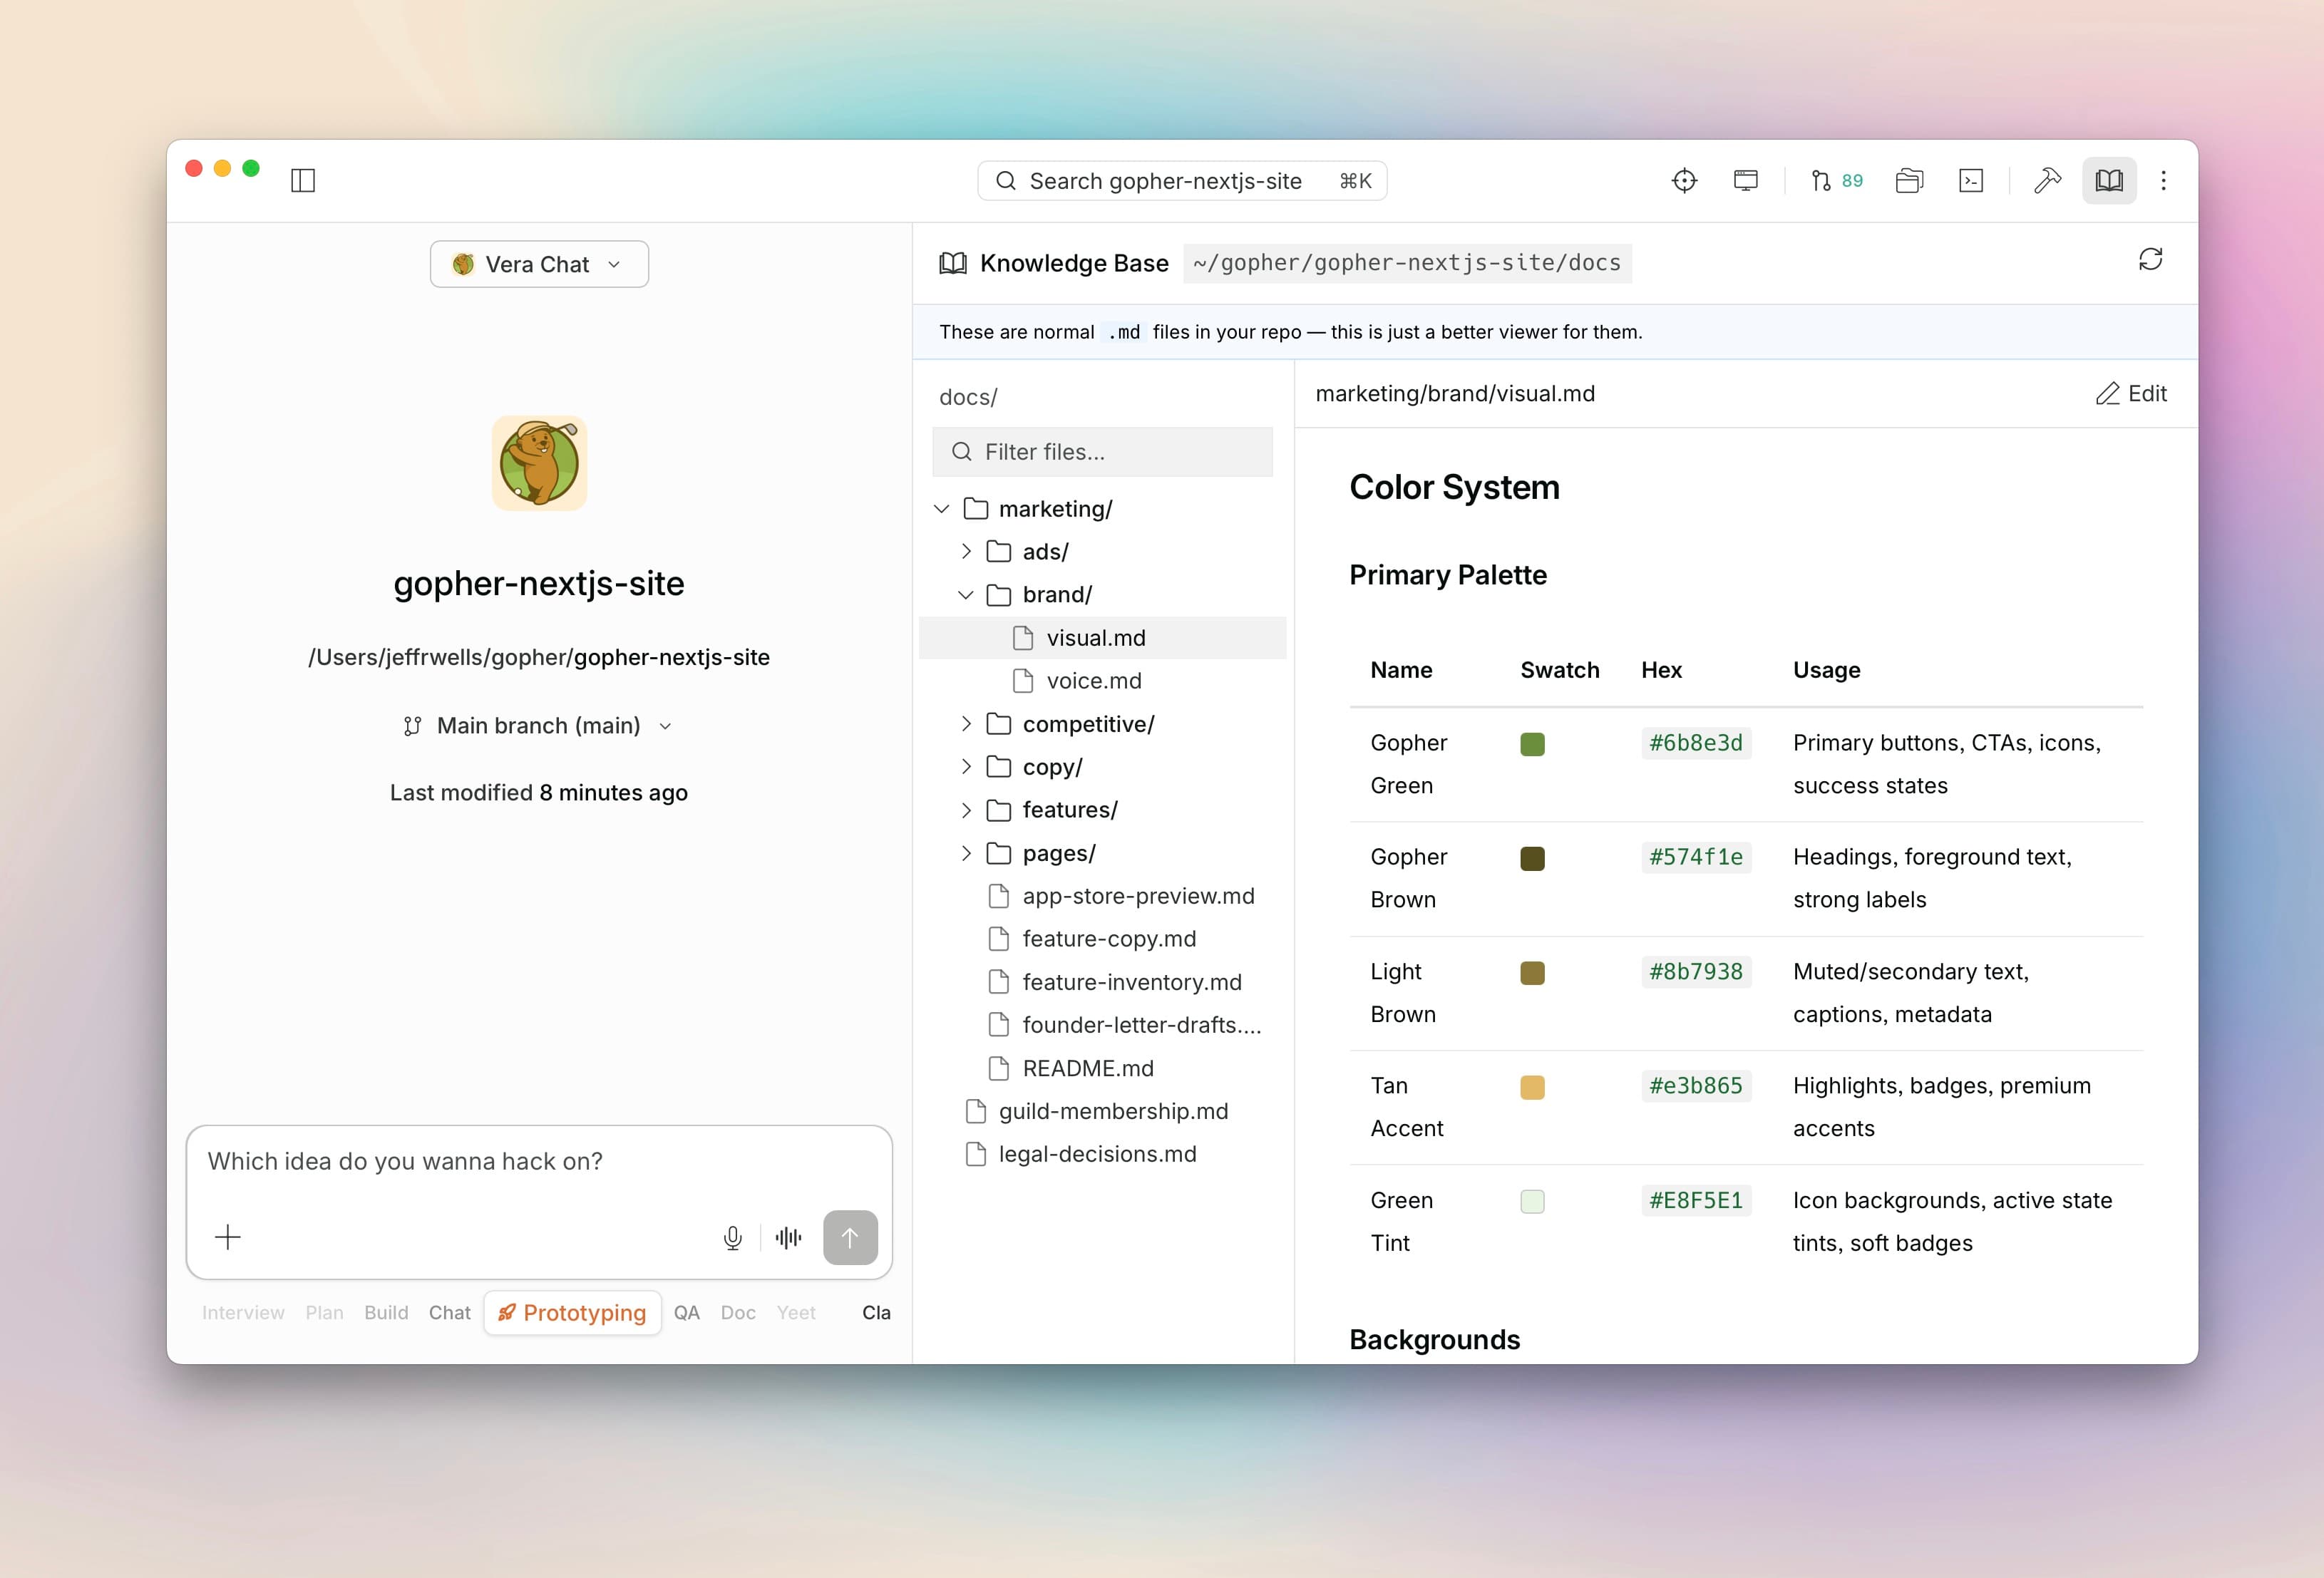Open the Knowledge Base book icon
The image size is (2324, 1578).
[2110, 180]
